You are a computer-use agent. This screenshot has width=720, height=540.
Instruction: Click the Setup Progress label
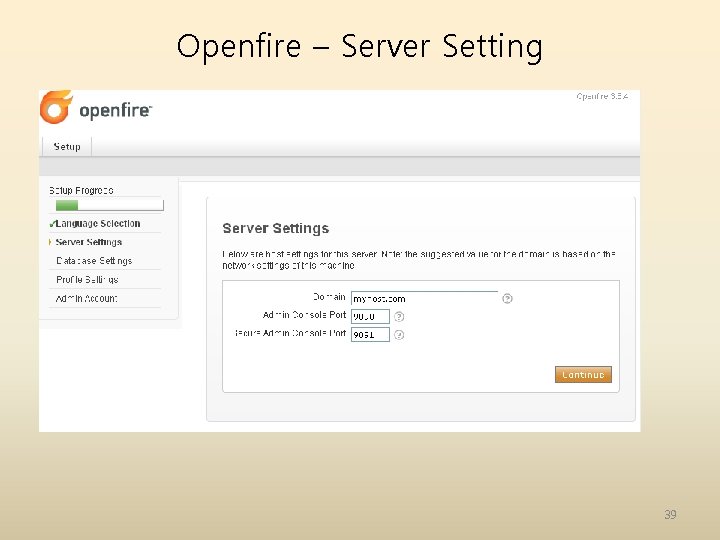(x=81, y=190)
